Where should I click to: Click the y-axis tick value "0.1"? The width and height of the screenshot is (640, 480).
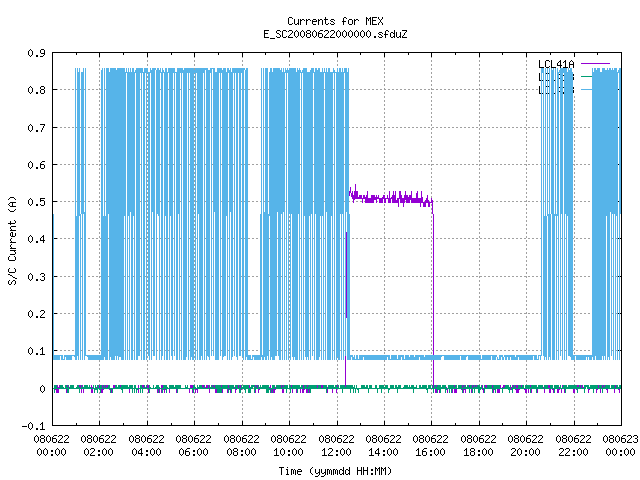pyautogui.click(x=36, y=351)
